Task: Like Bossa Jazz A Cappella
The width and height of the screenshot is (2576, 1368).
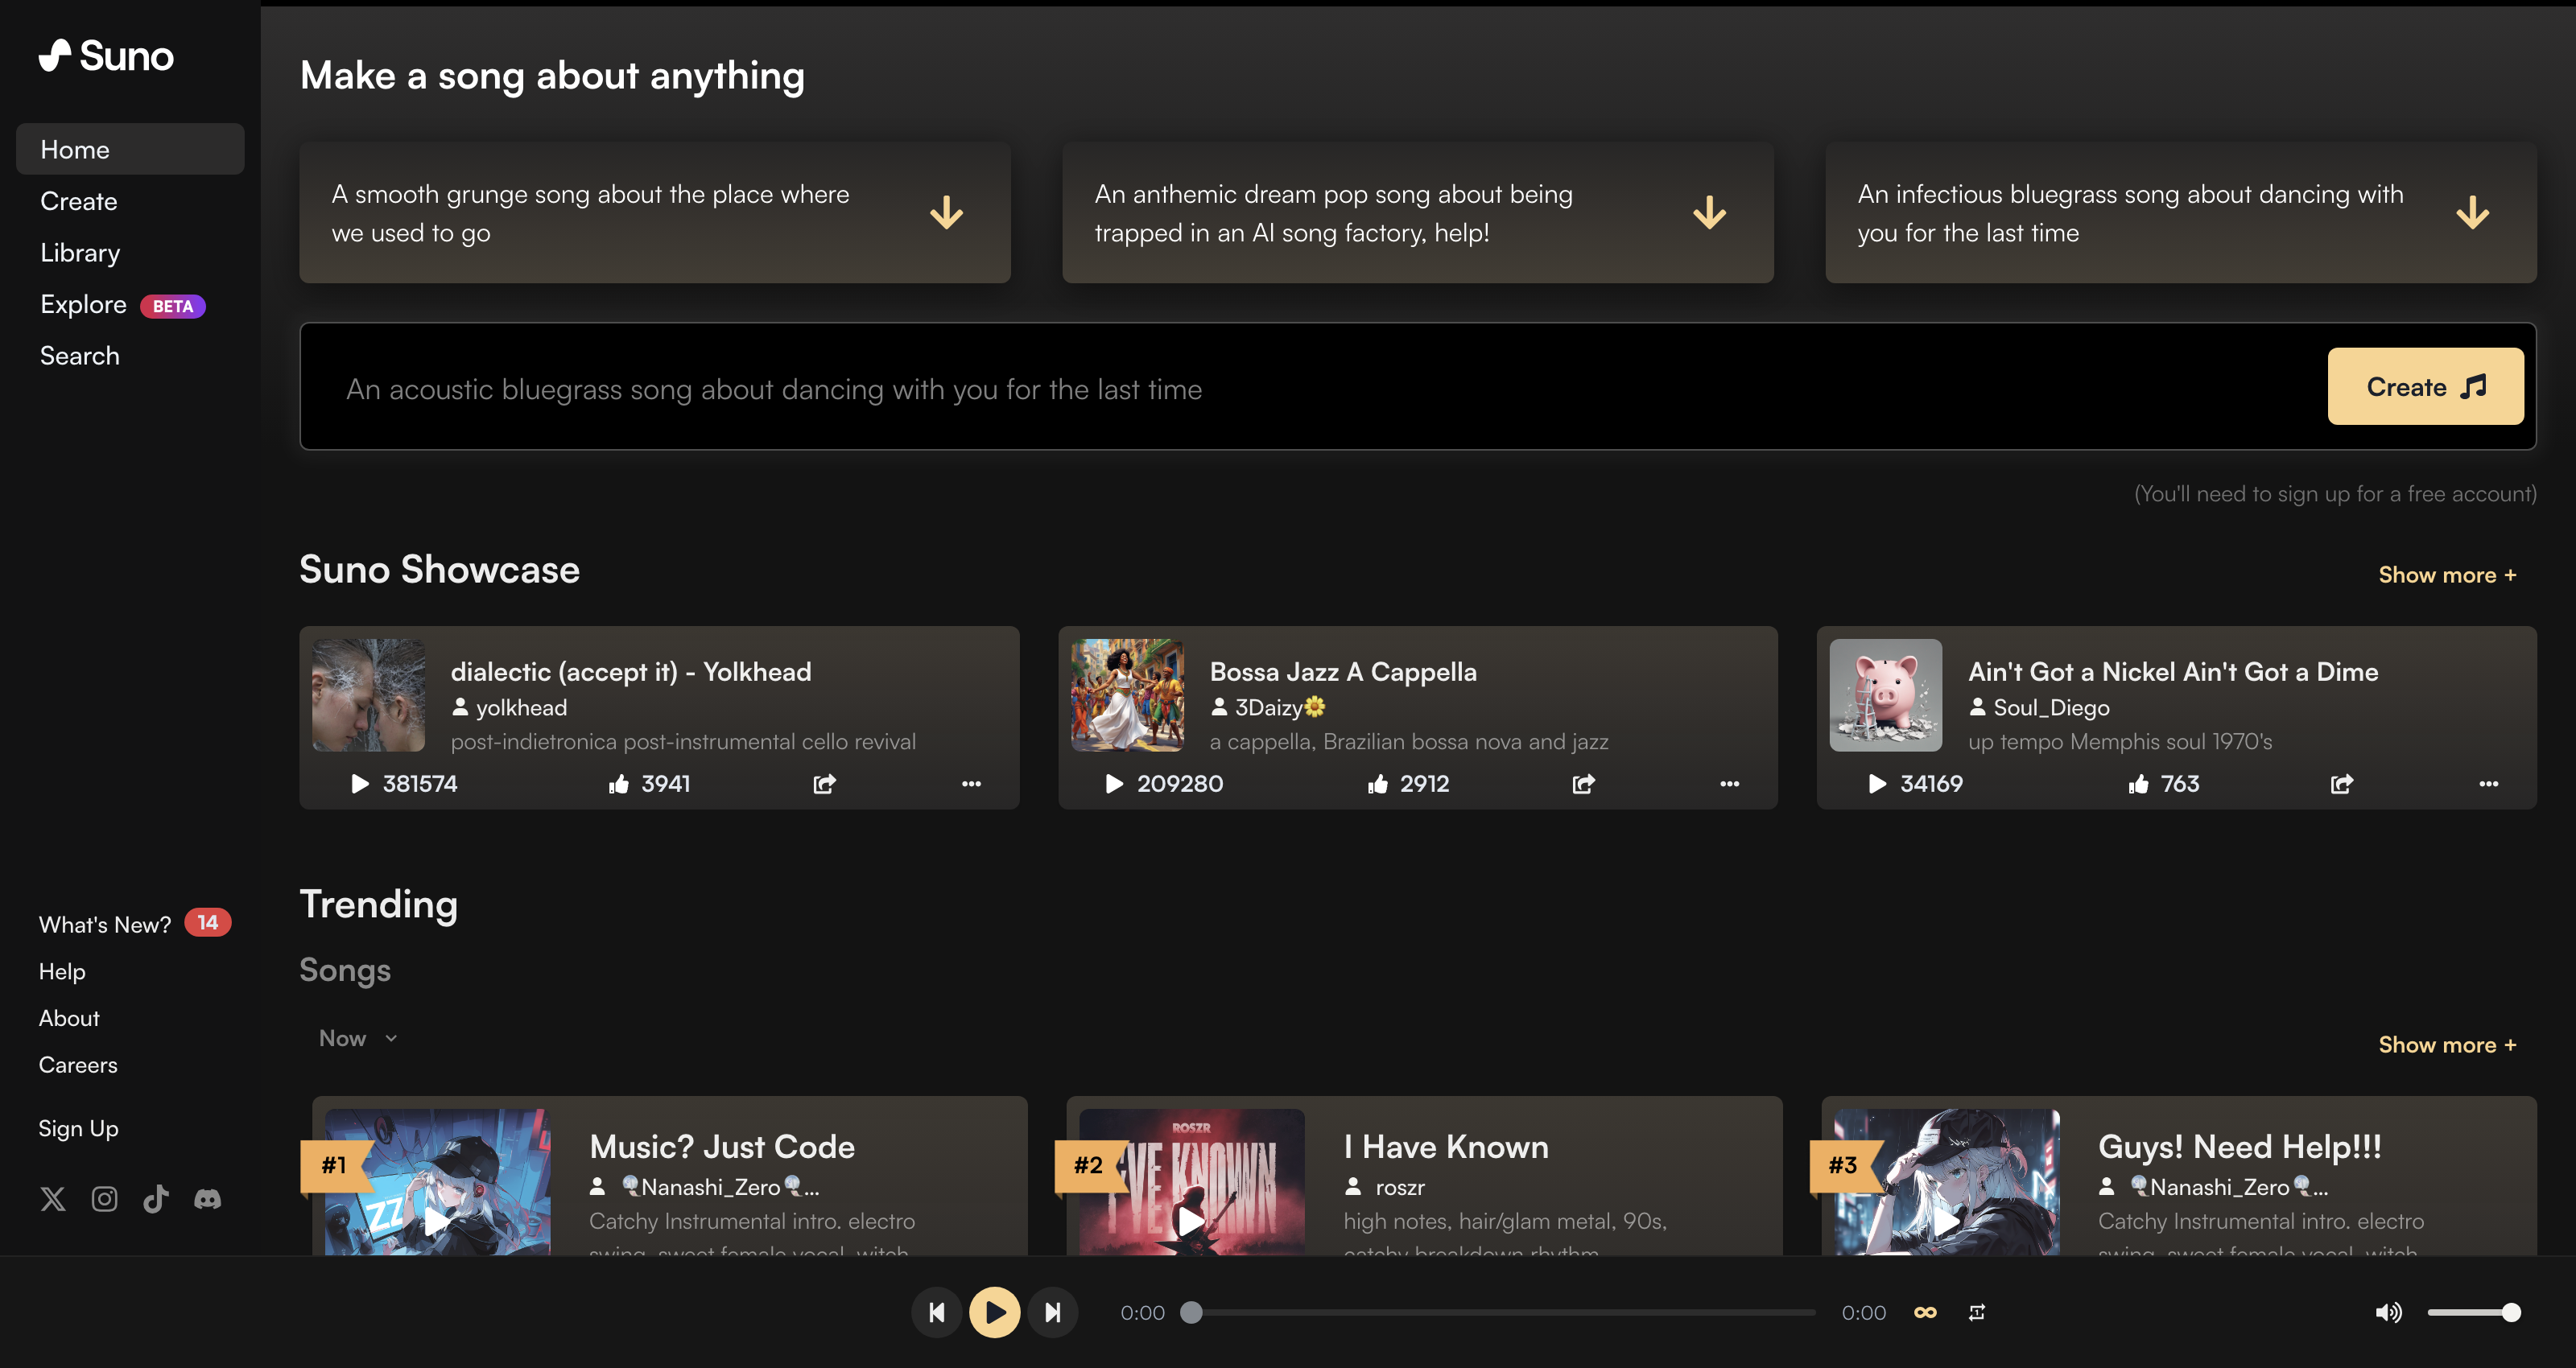Action: pos(1378,784)
